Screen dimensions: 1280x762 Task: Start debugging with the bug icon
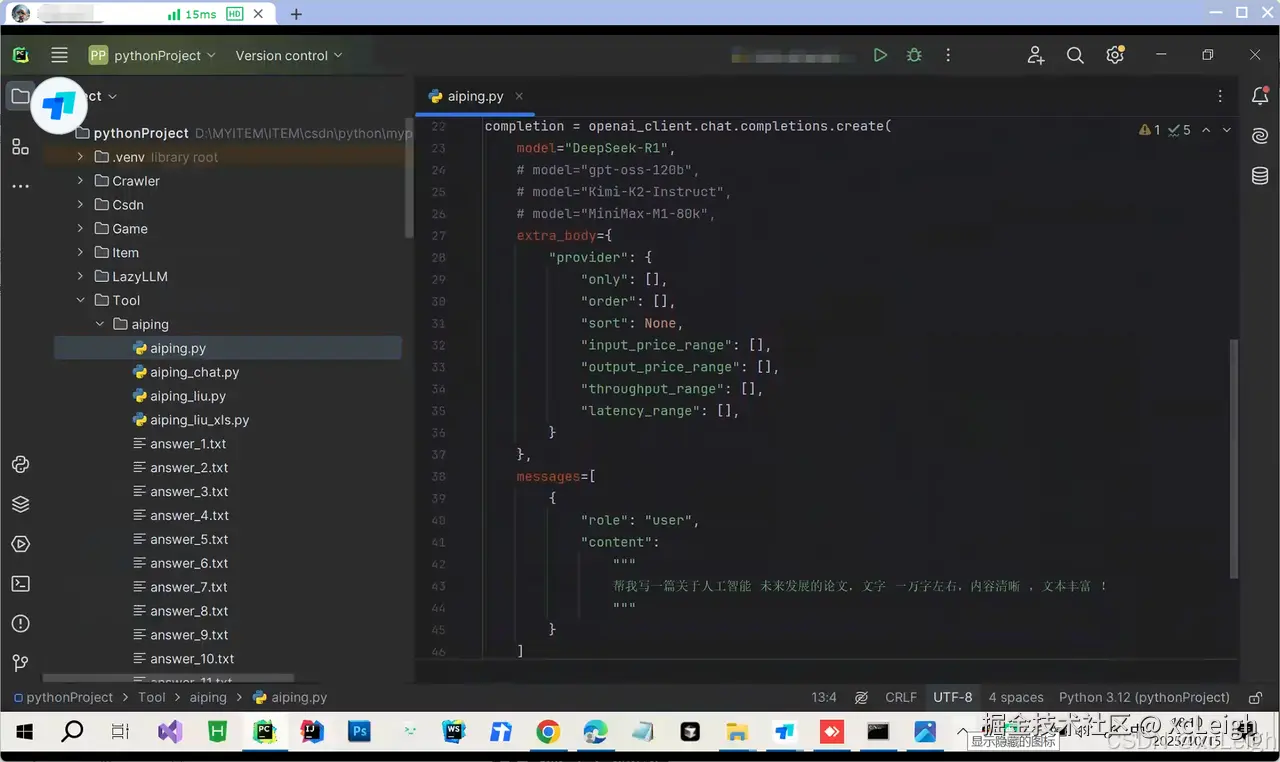pos(914,56)
